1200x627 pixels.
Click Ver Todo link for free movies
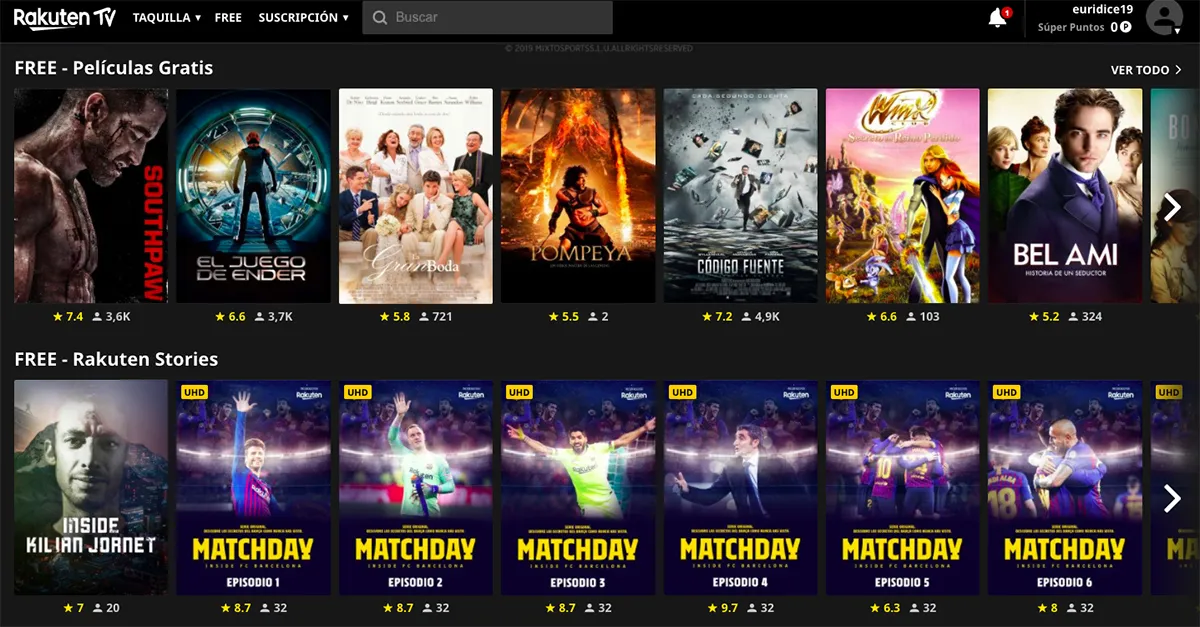coord(1146,70)
